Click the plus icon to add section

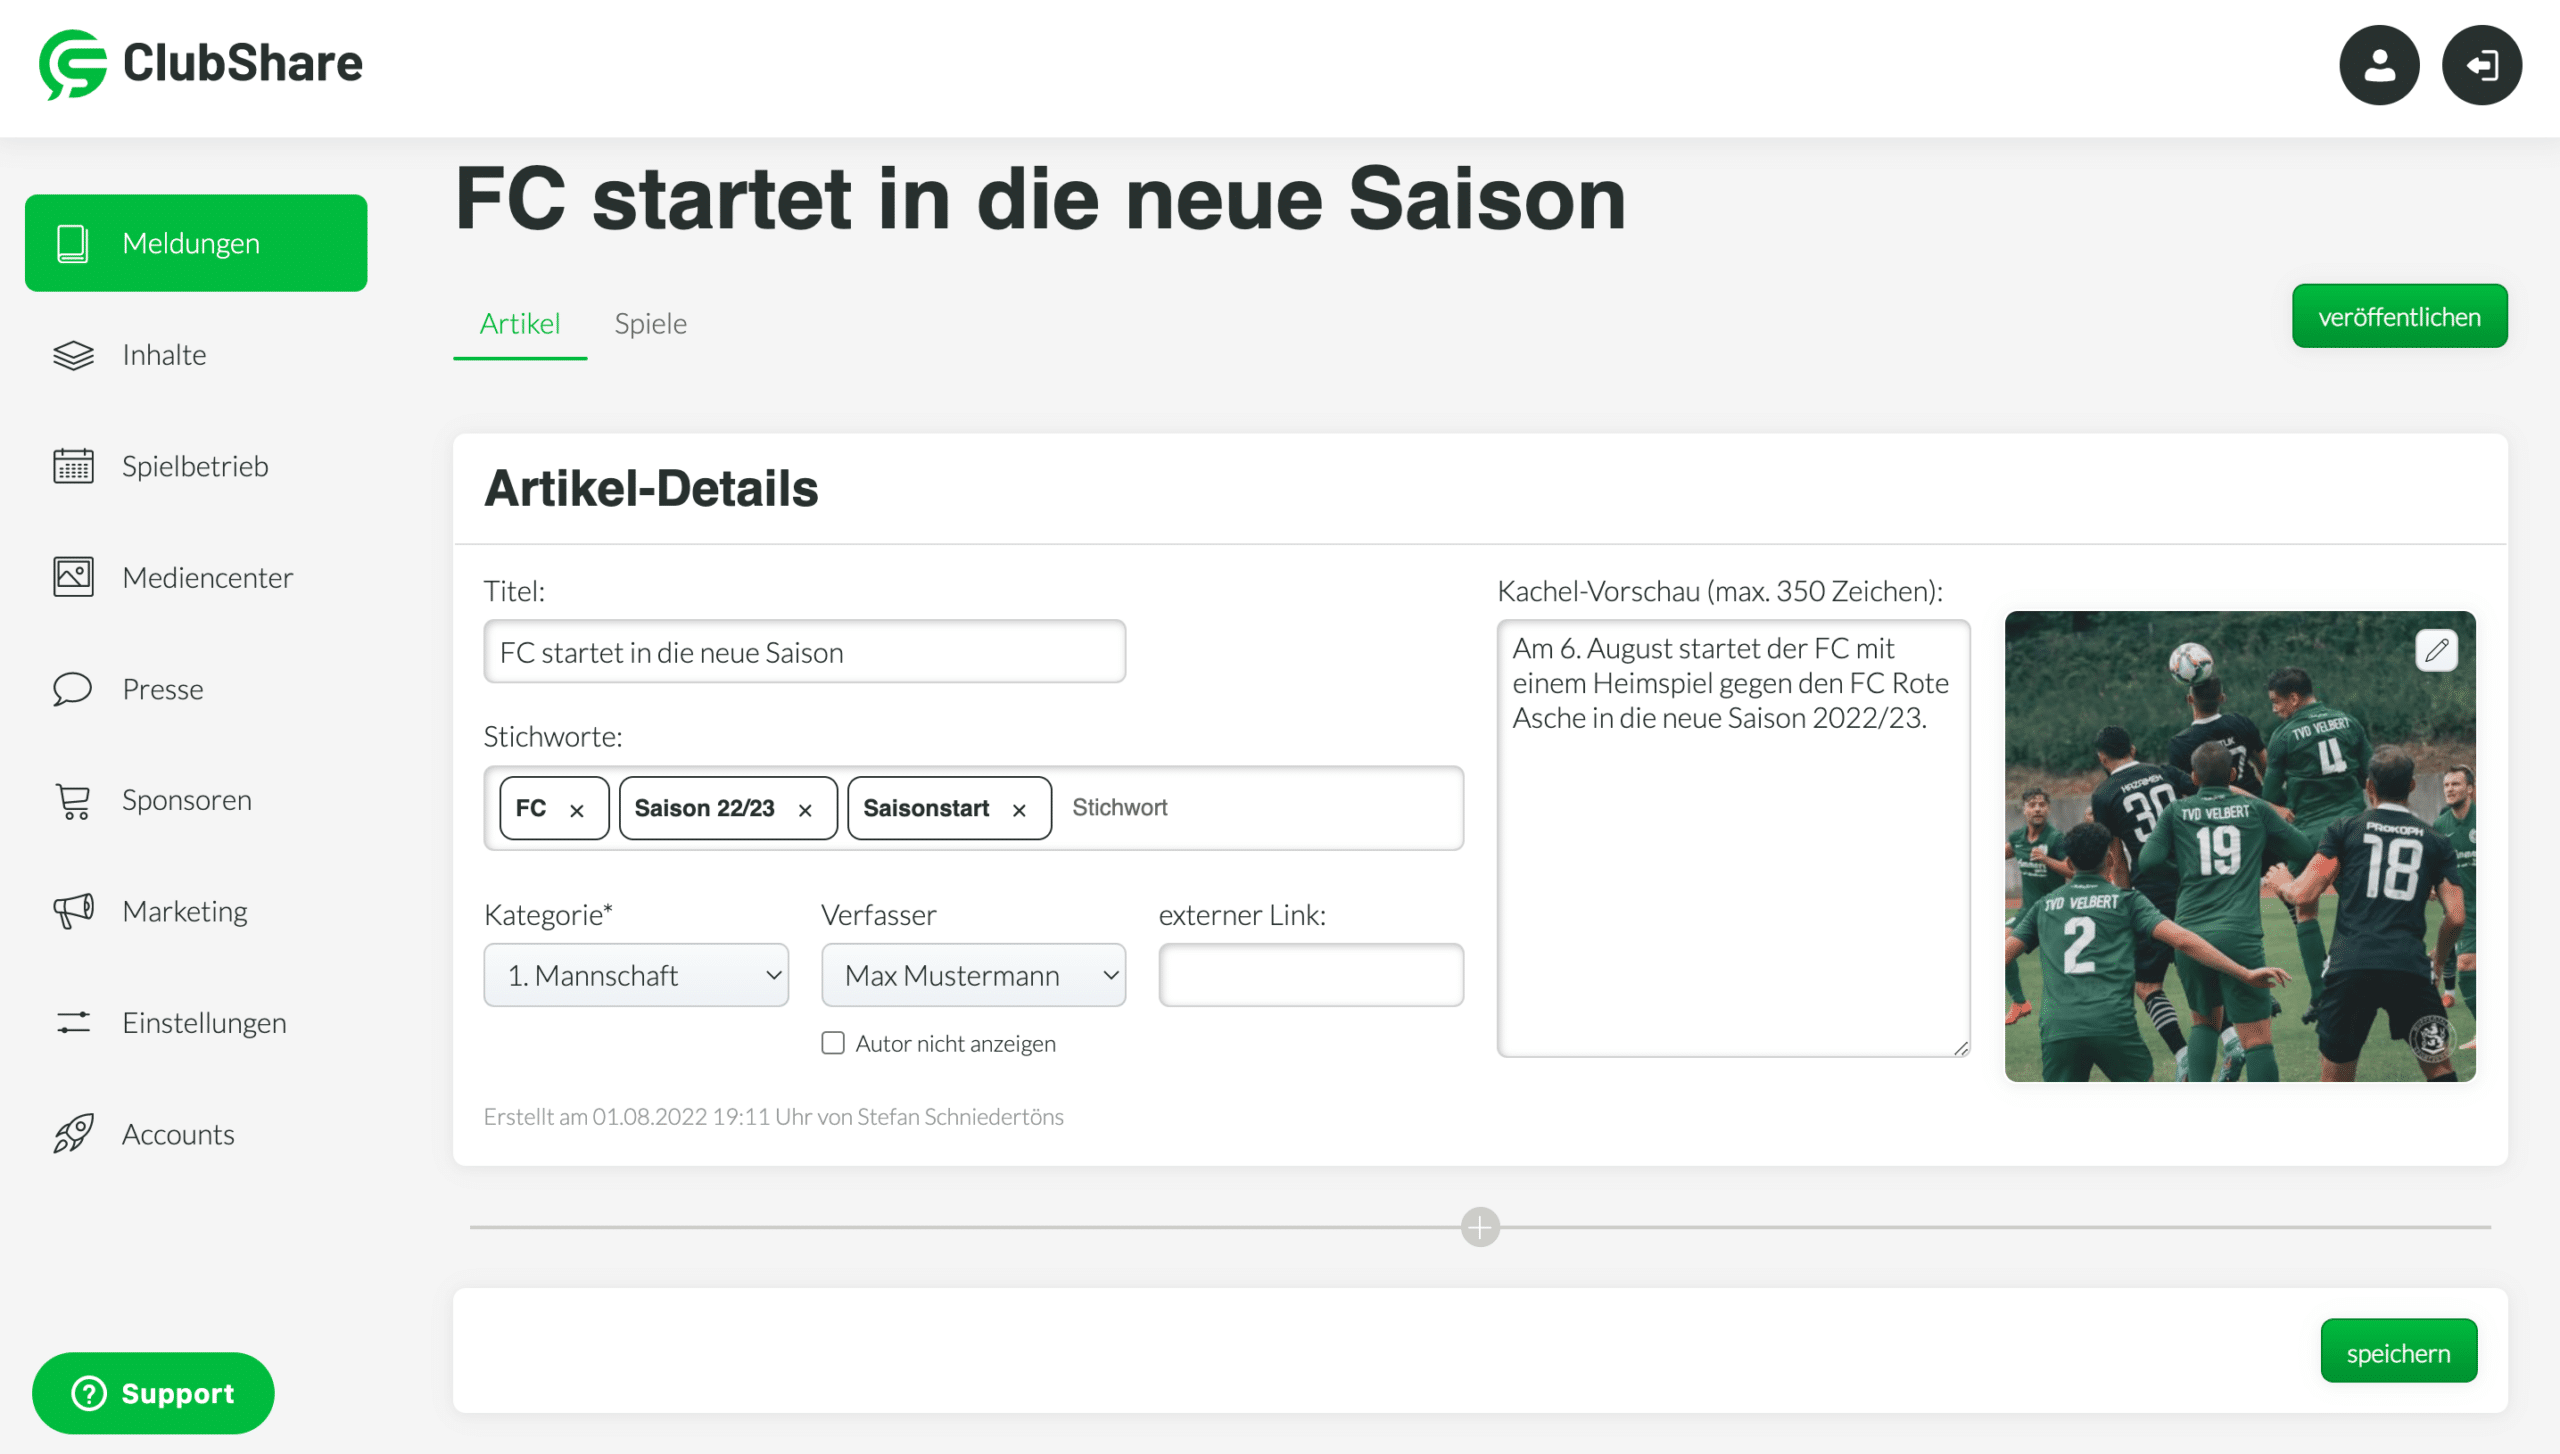pos(1479,1227)
